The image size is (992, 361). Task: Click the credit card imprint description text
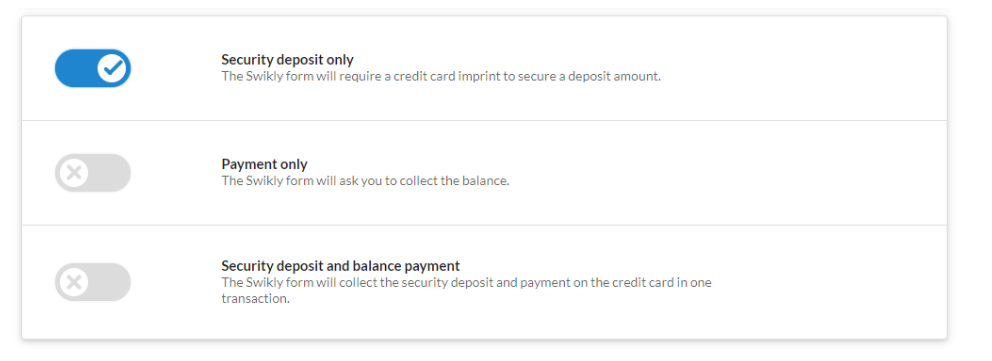pyautogui.click(x=441, y=76)
